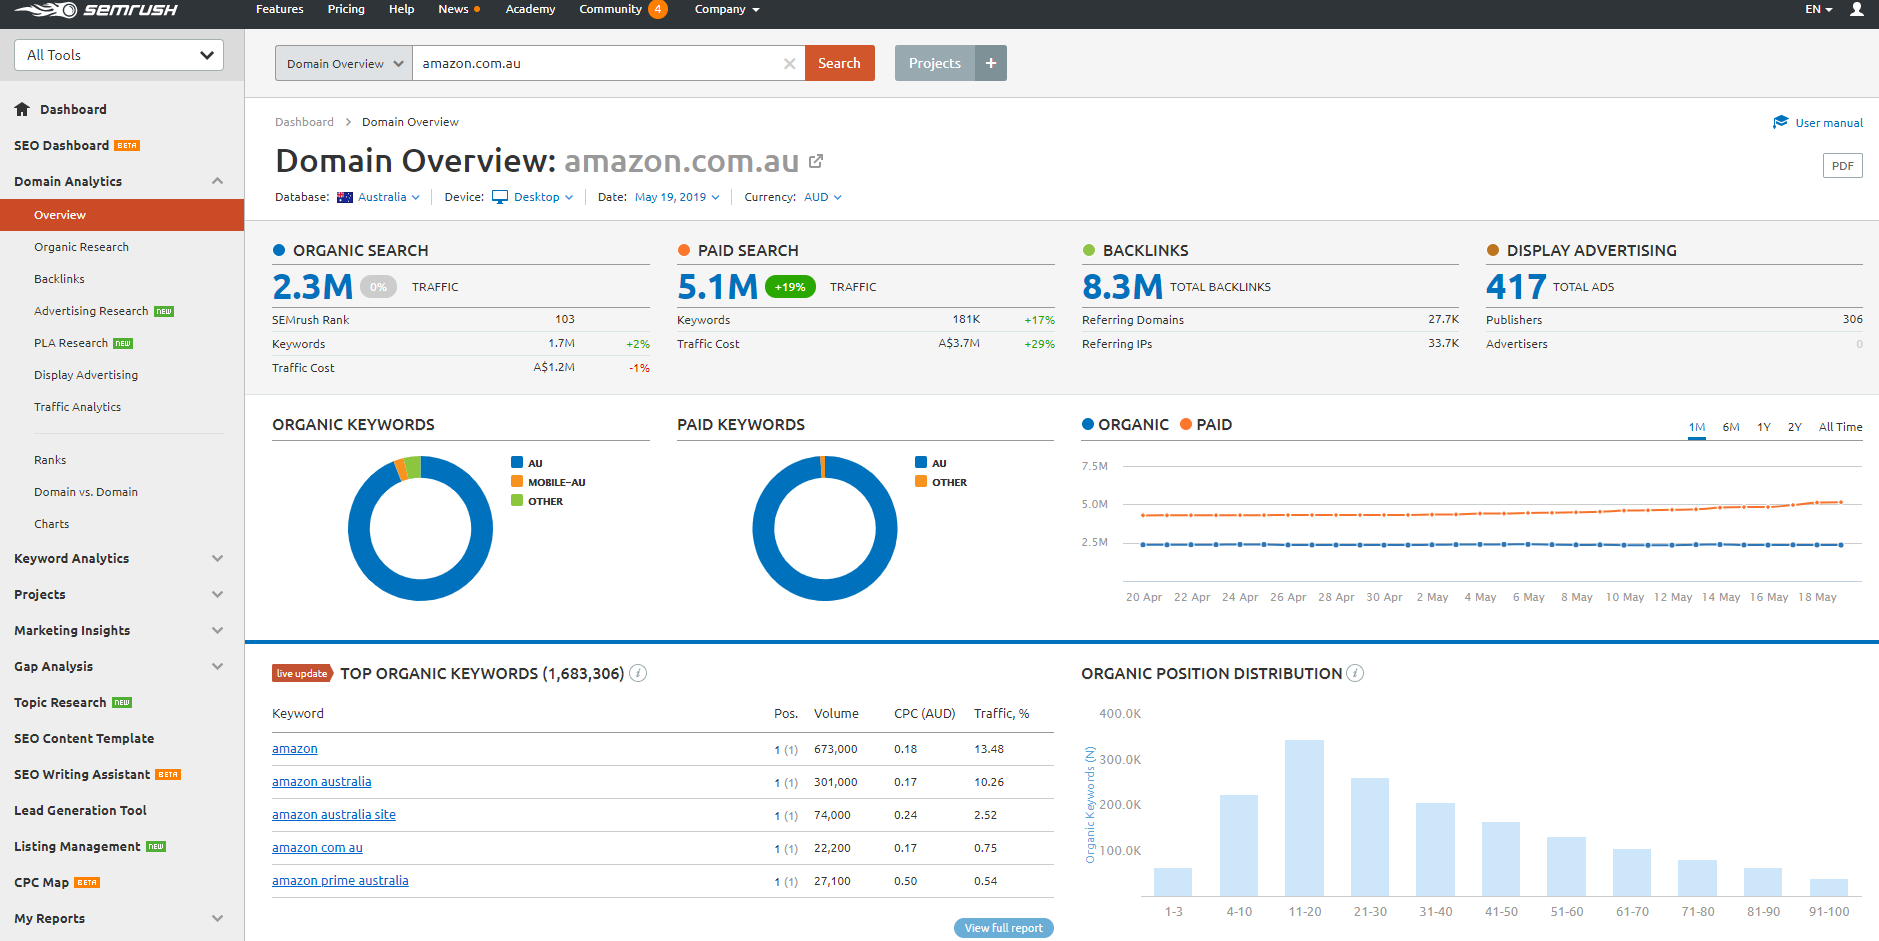
Task: Click the Australia flag icon
Action: (x=345, y=197)
